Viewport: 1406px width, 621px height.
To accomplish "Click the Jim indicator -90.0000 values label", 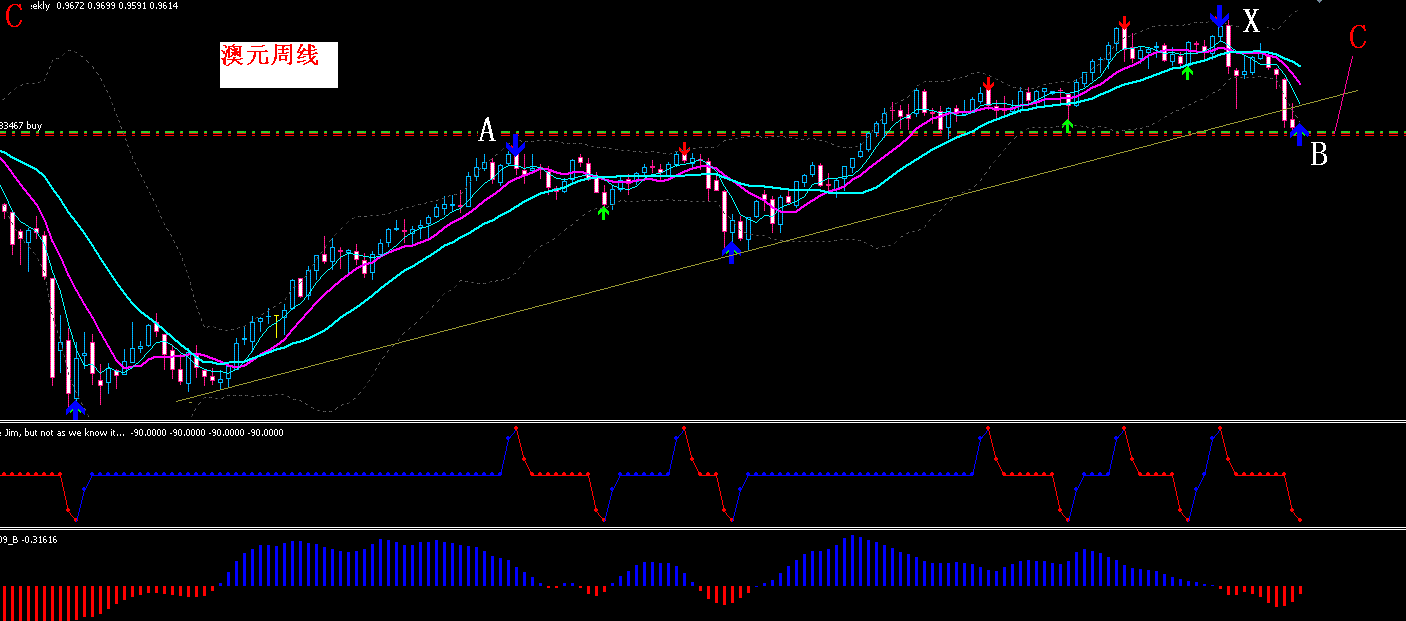I will pyautogui.click(x=142, y=433).
